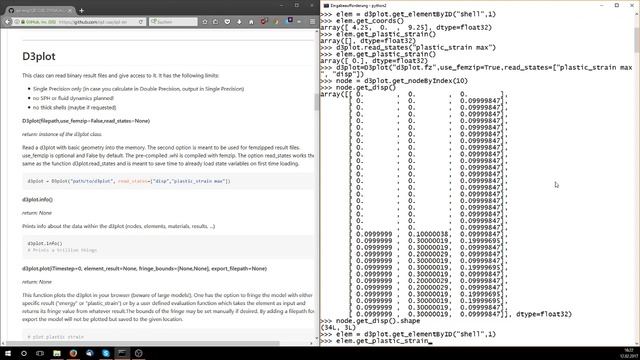Image resolution: width=640 pixels, height=360 pixels.
Task: Click the d3plot.info() signature text
Action: click(x=38, y=200)
